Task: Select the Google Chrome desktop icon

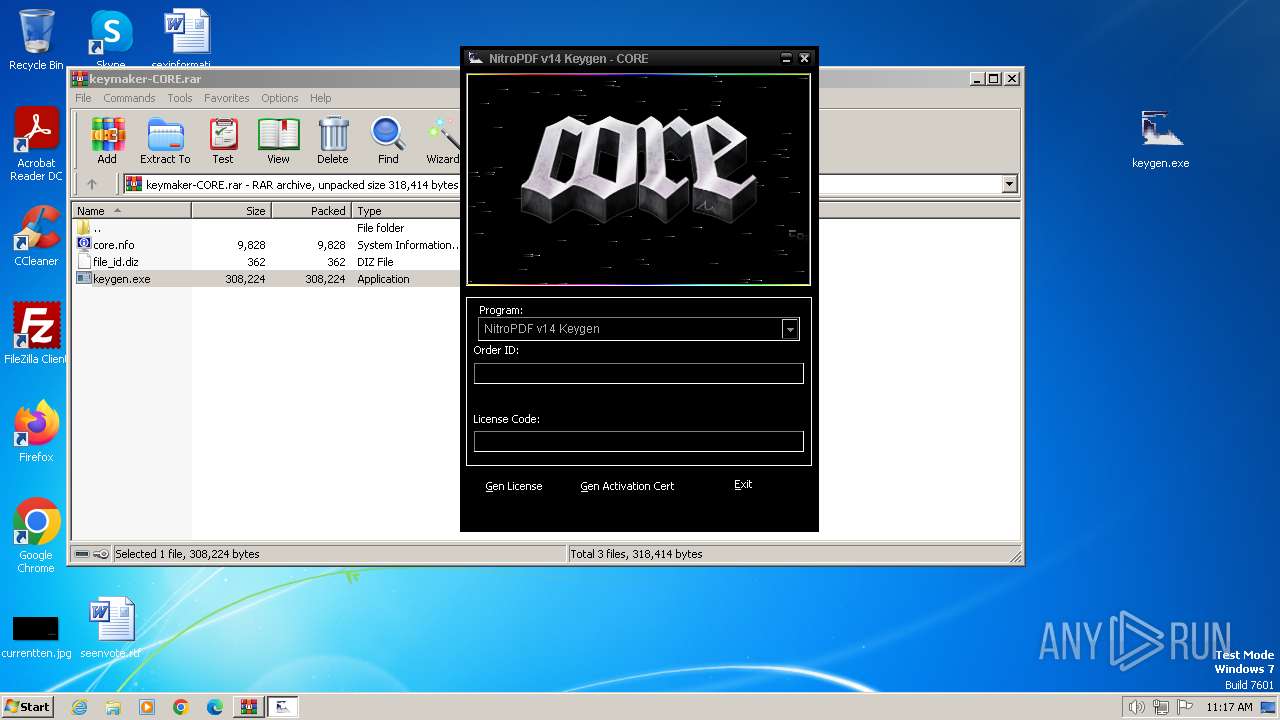Action: pyautogui.click(x=36, y=535)
